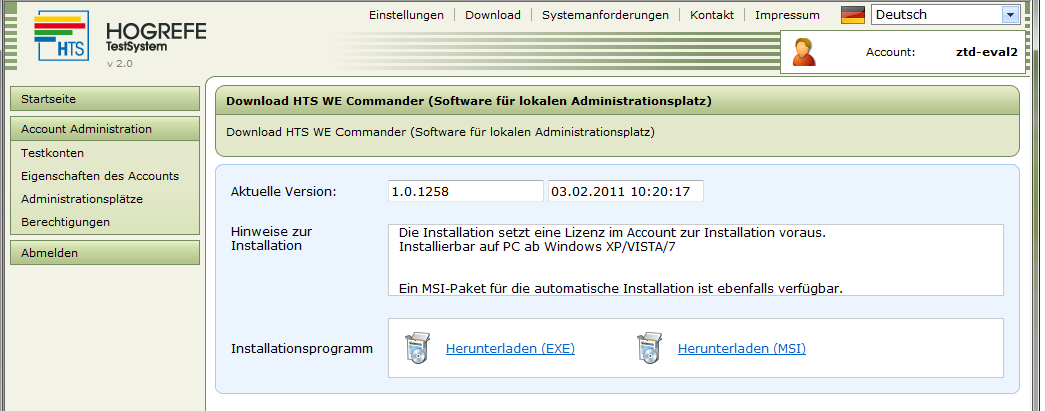Image resolution: width=1045 pixels, height=411 pixels.
Task: Select Account Administration in the sidebar
Action: click(104, 129)
